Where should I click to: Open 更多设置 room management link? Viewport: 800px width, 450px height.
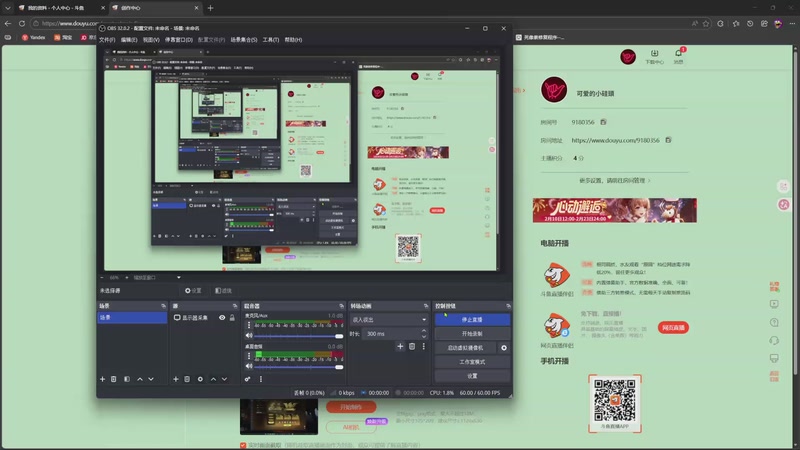click(x=615, y=181)
